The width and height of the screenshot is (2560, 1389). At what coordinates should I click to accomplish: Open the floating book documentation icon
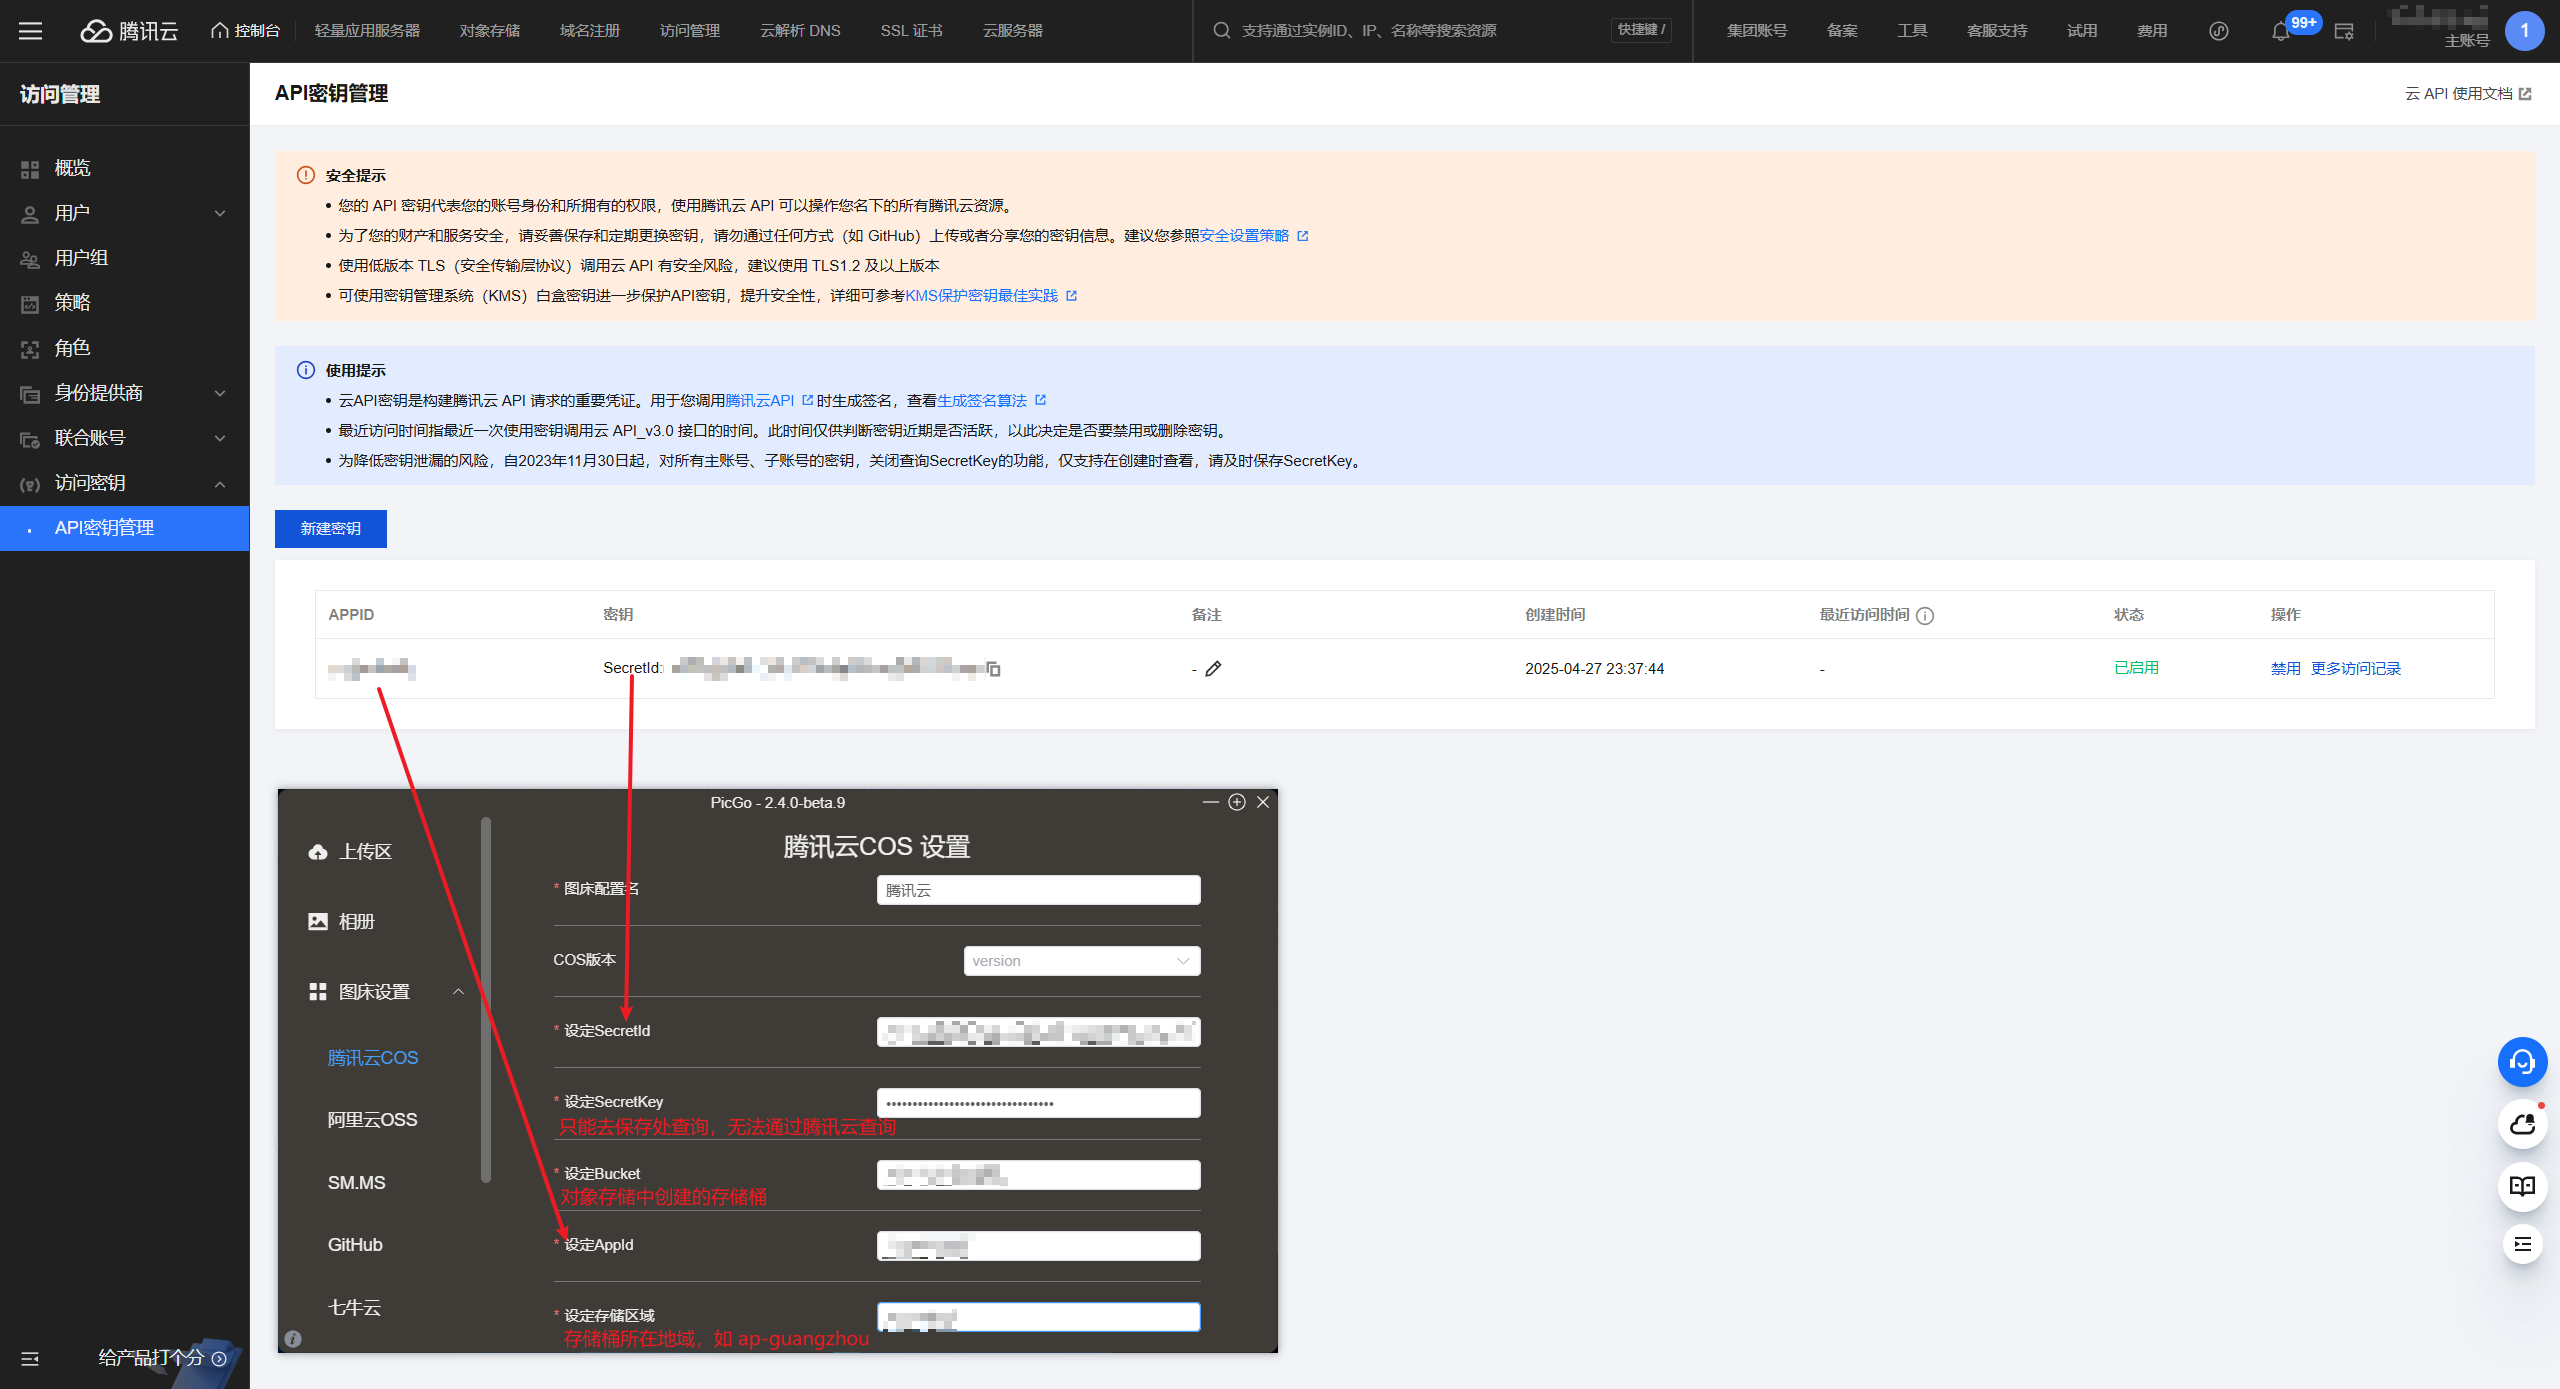point(2522,1186)
